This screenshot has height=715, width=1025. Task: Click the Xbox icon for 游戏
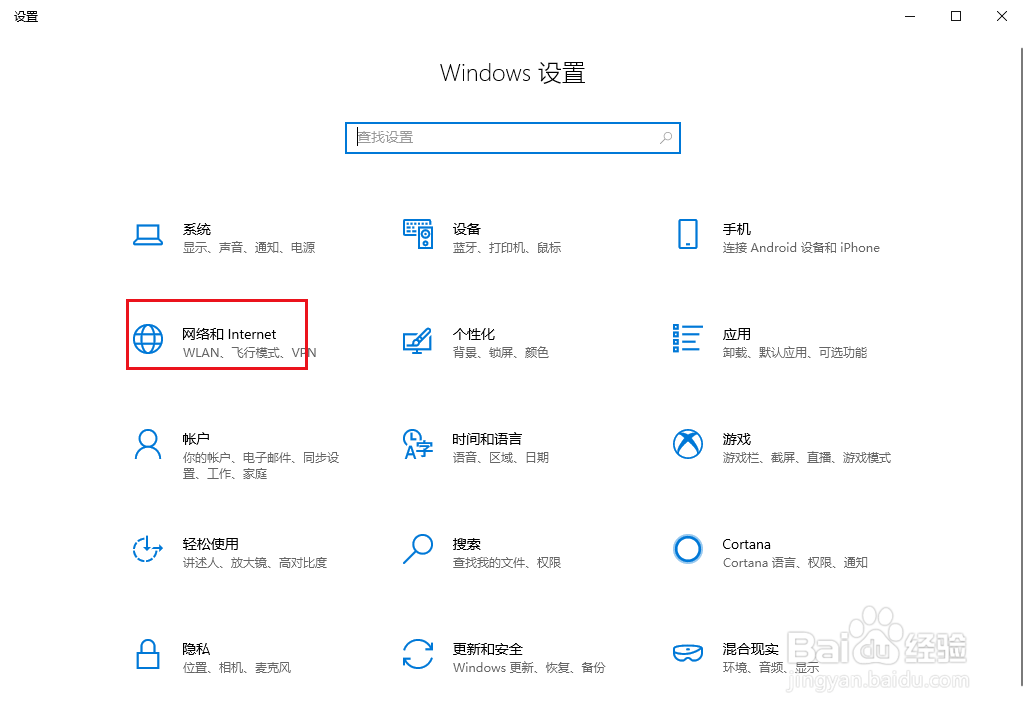pyautogui.click(x=688, y=444)
